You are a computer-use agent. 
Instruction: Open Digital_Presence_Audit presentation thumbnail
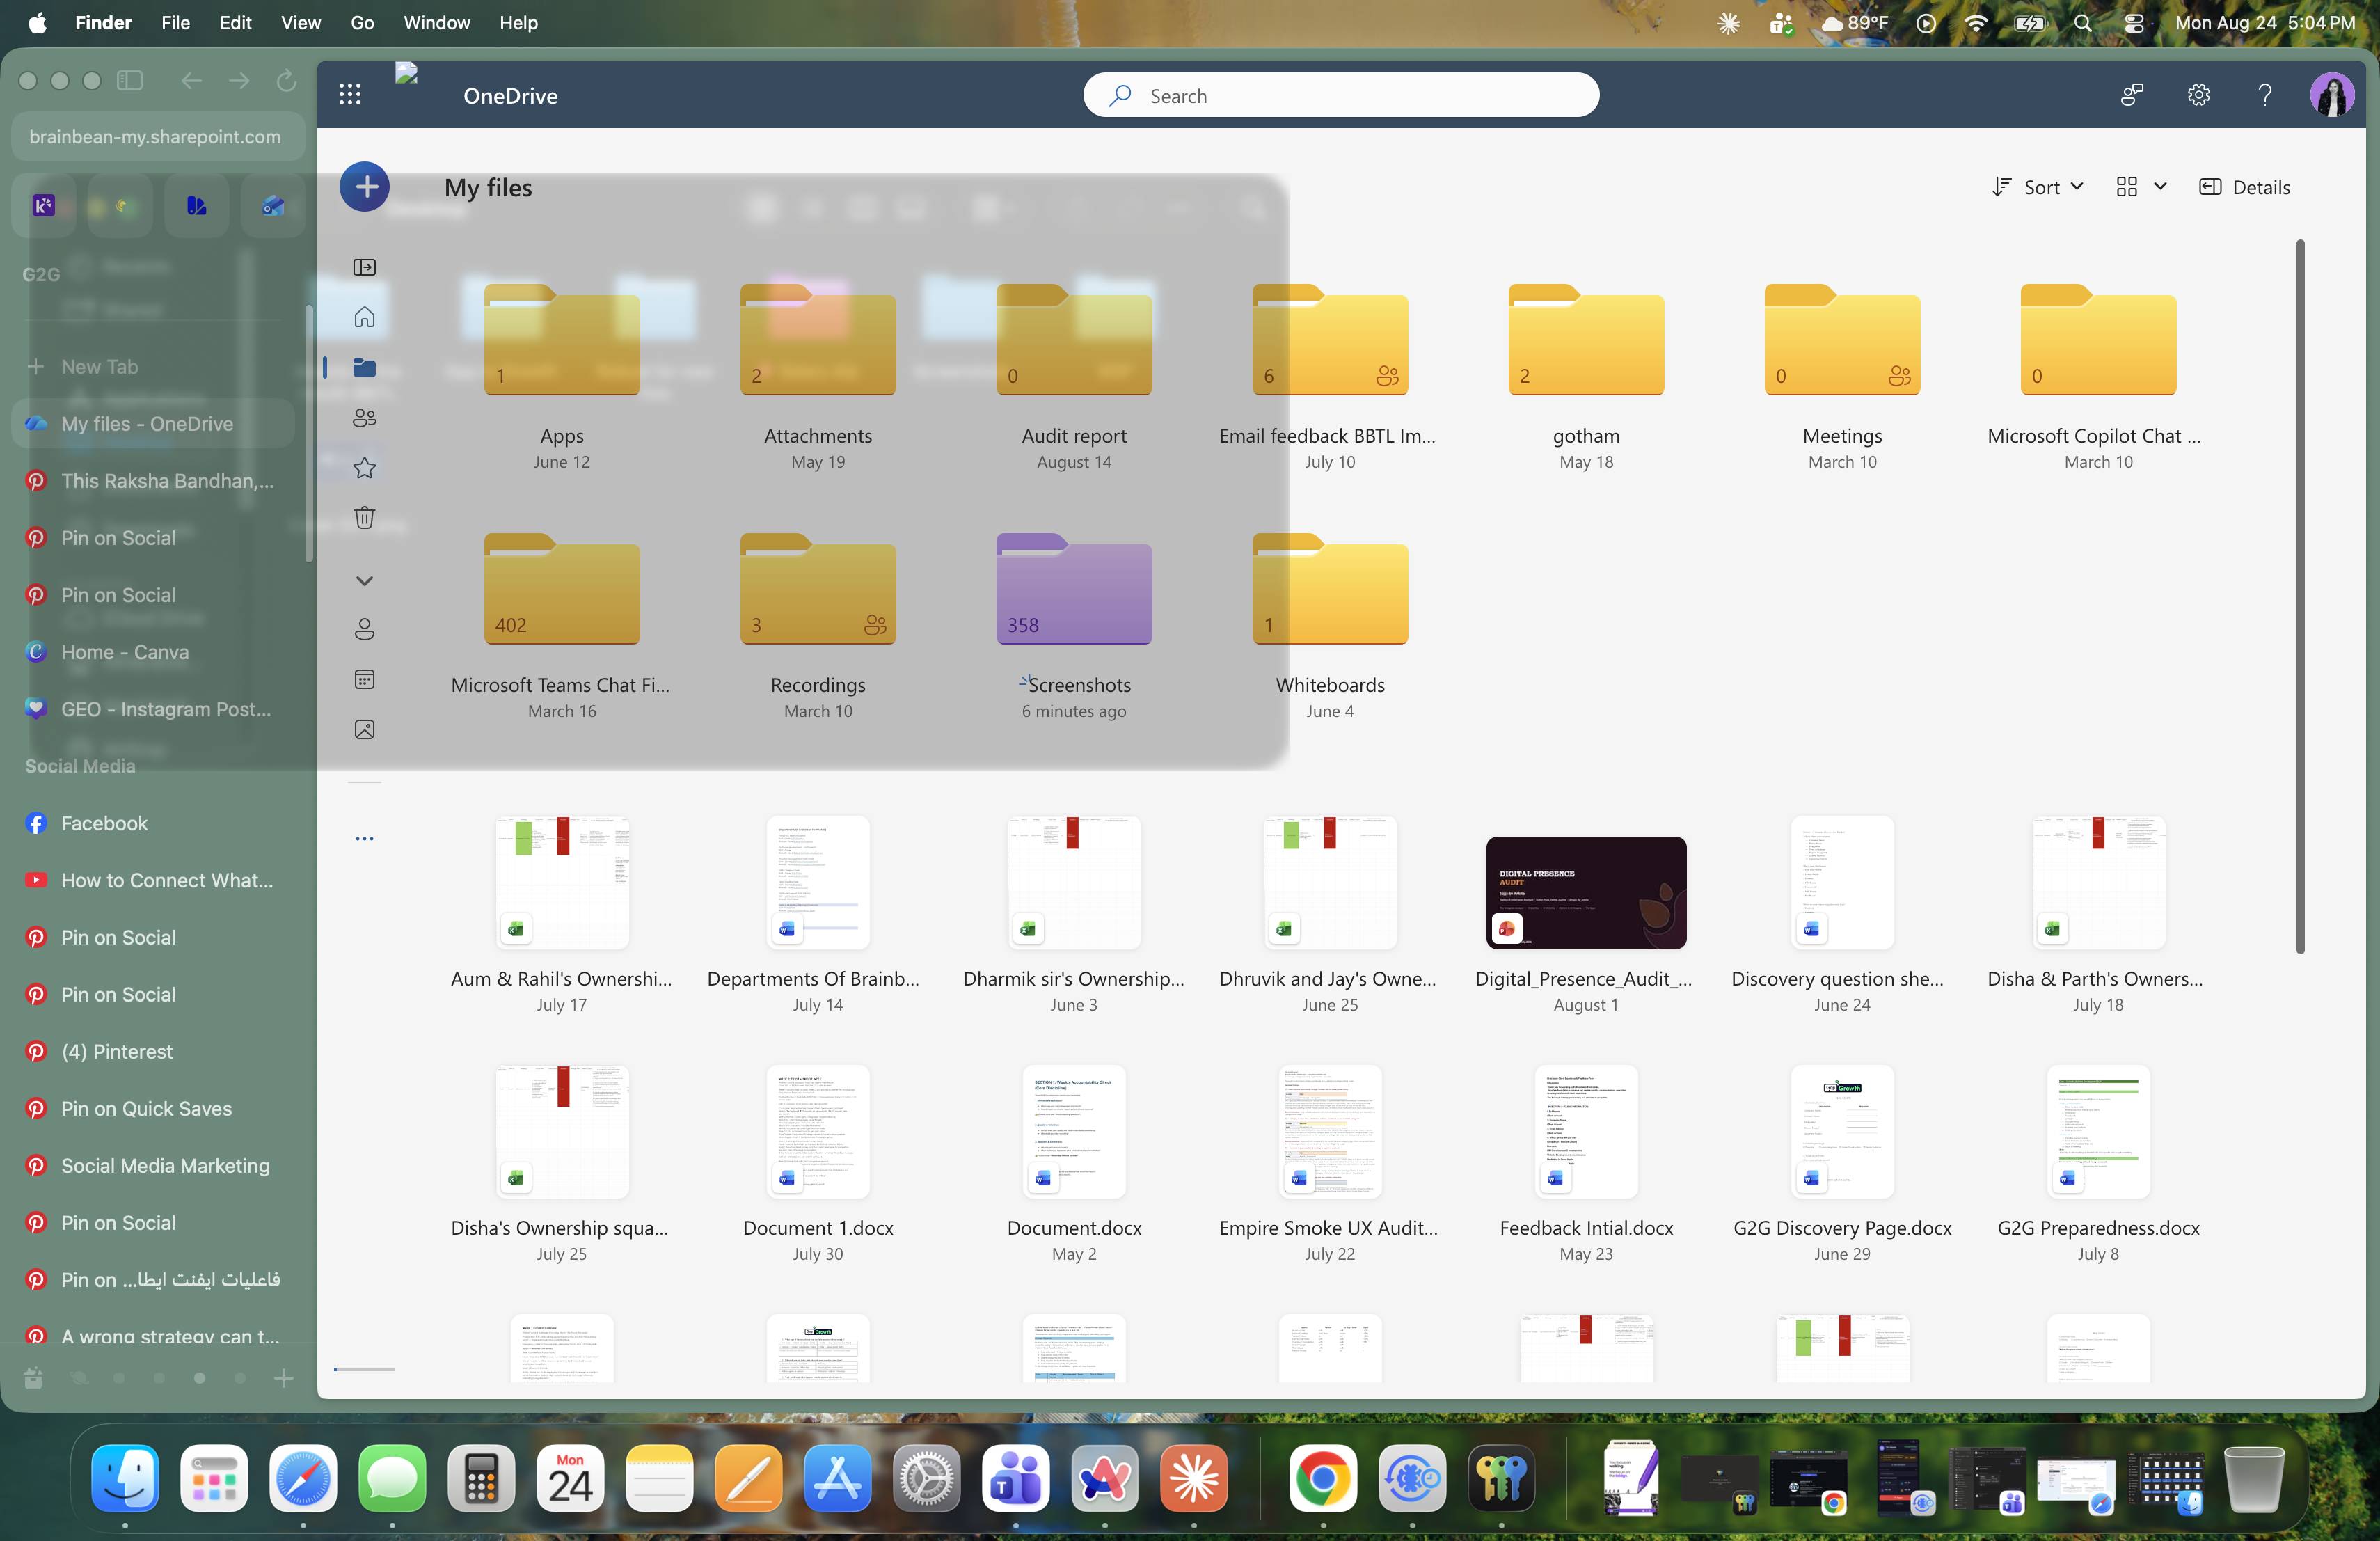[x=1586, y=893]
